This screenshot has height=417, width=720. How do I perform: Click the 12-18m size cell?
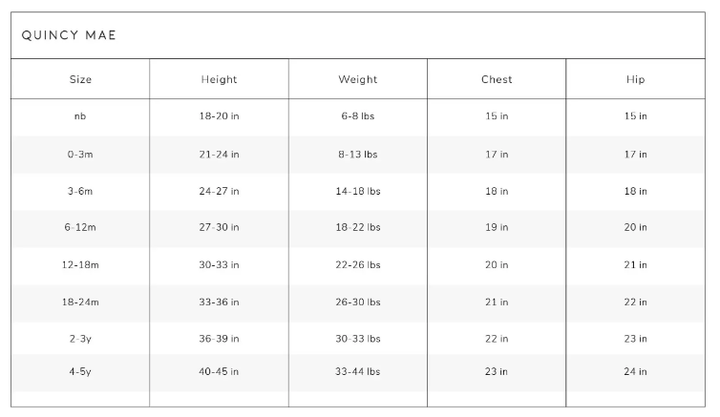(80, 265)
